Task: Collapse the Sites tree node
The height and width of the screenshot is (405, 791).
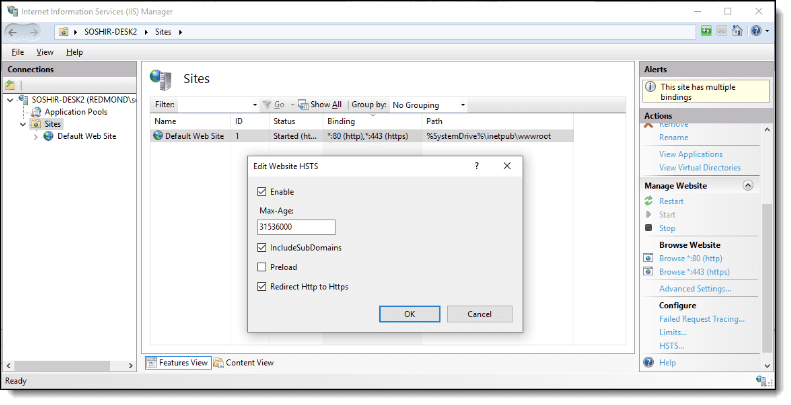Action: tap(23, 124)
